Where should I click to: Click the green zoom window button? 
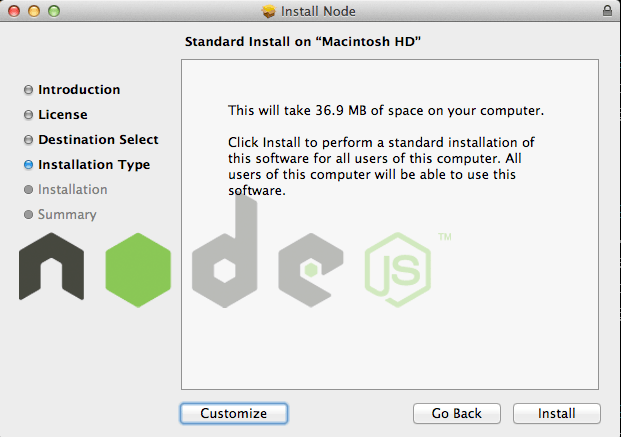[54, 11]
